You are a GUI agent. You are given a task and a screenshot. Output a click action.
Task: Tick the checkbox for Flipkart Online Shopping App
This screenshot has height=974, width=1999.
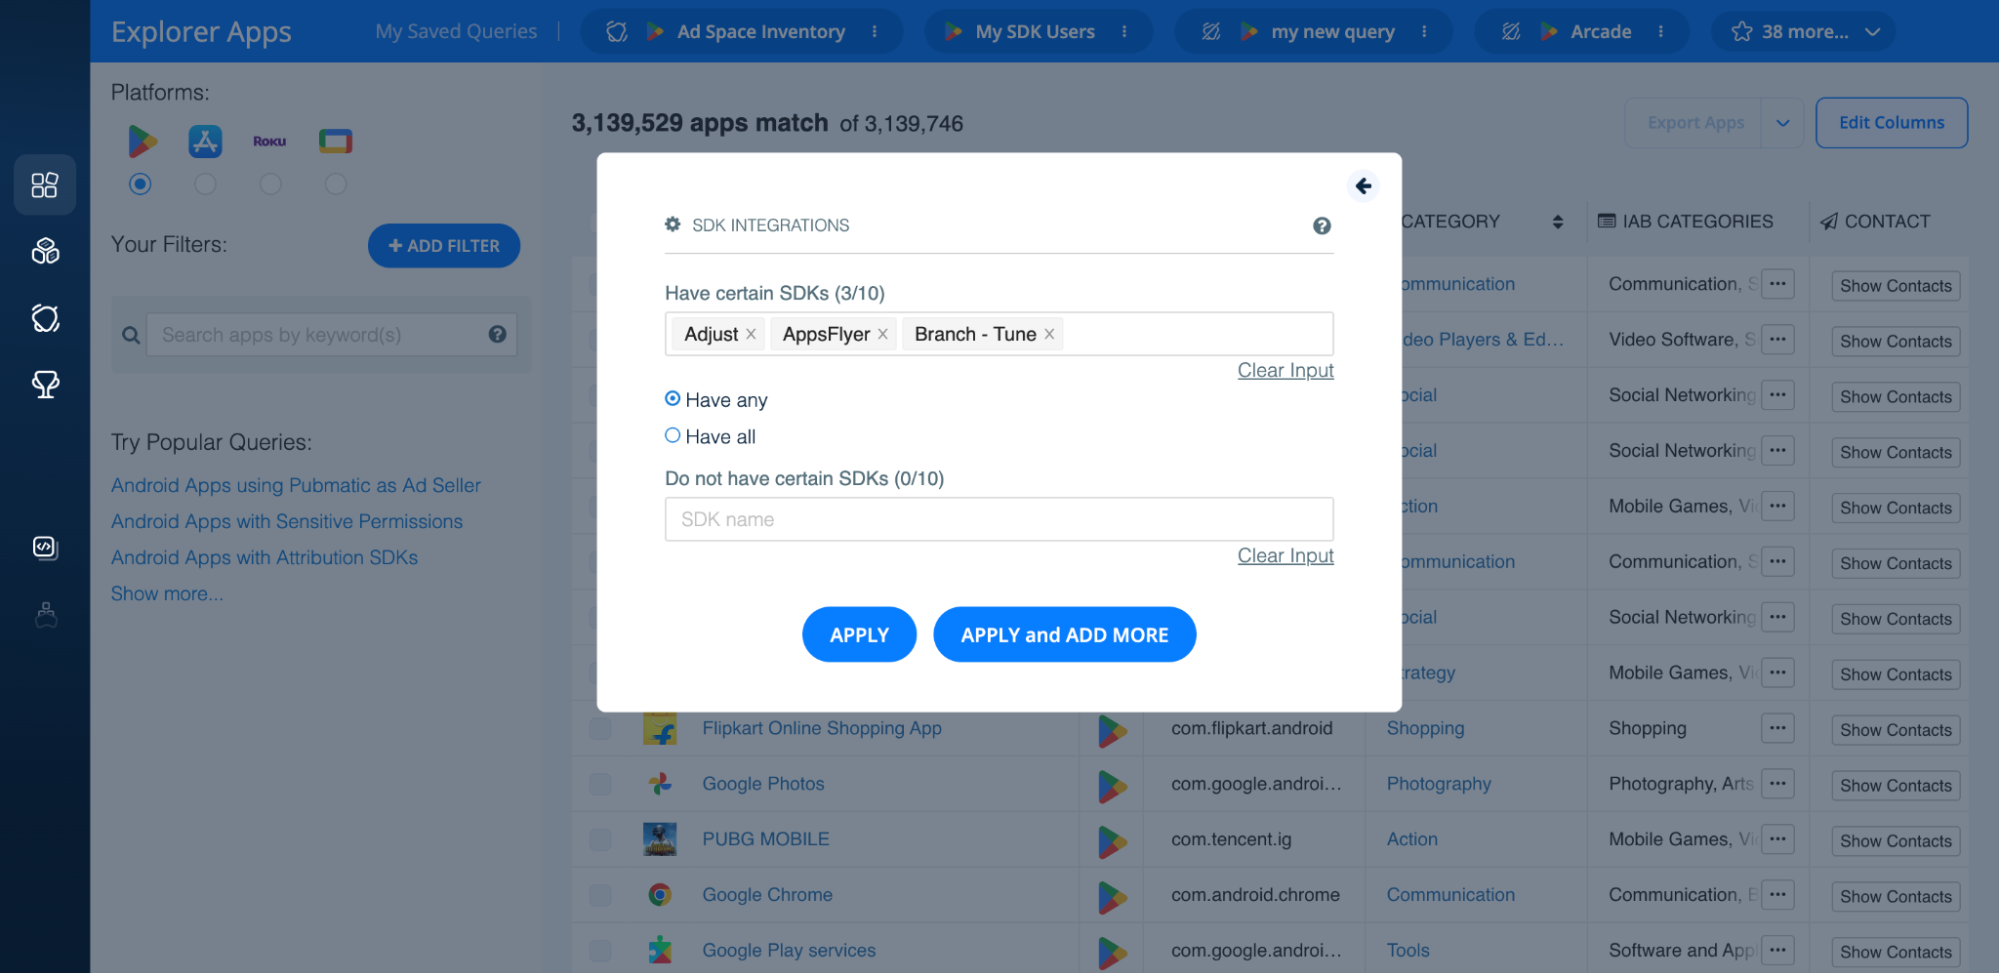[601, 729]
